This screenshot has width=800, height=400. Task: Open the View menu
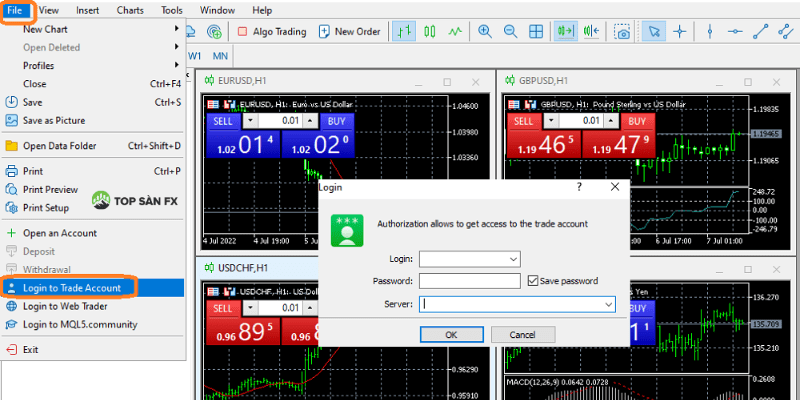coord(48,10)
